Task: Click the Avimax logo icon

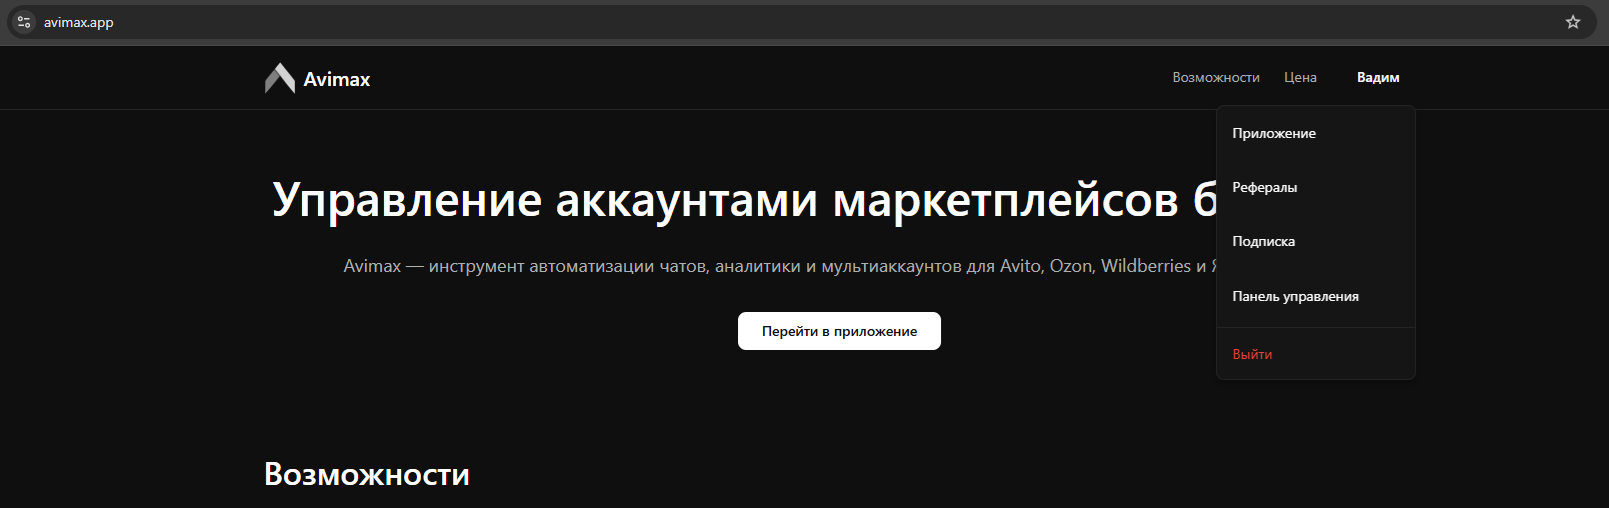Action: point(280,78)
